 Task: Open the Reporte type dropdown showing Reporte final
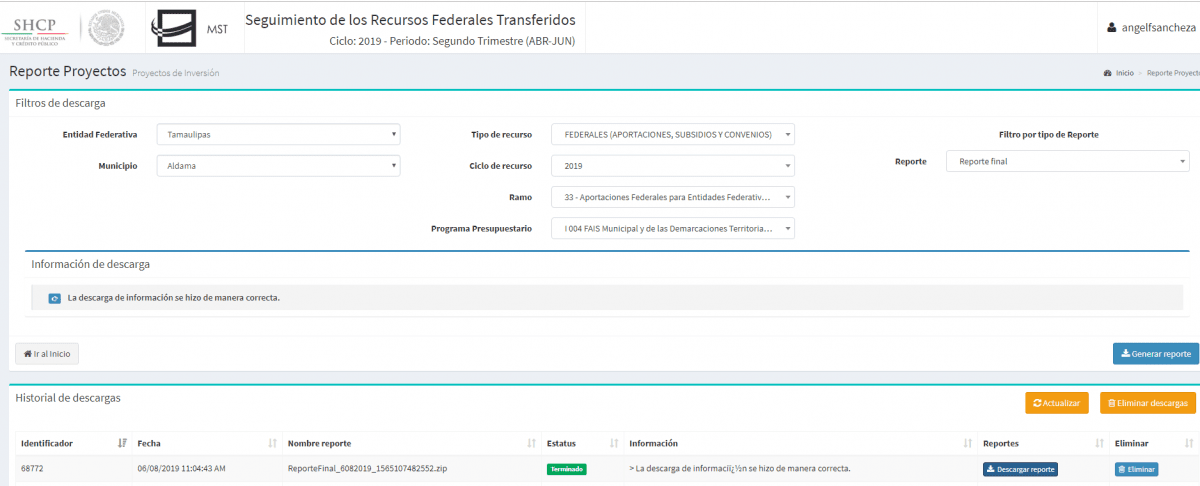1067,161
